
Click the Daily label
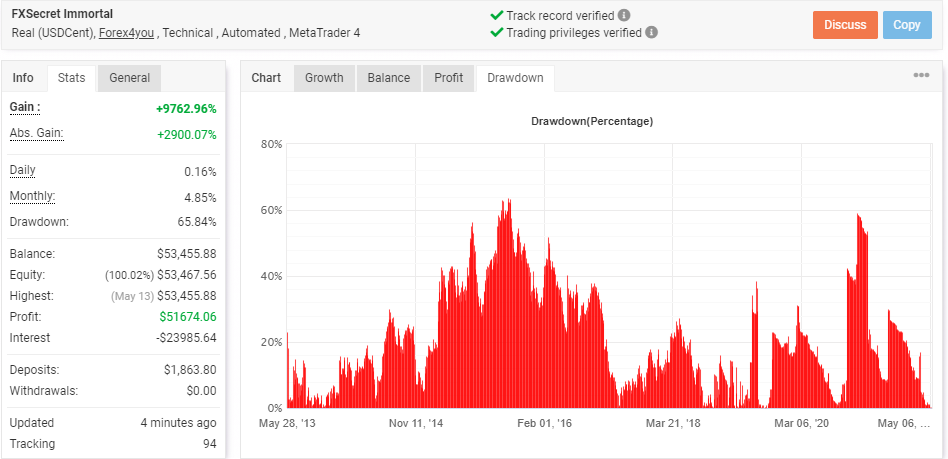(22, 171)
